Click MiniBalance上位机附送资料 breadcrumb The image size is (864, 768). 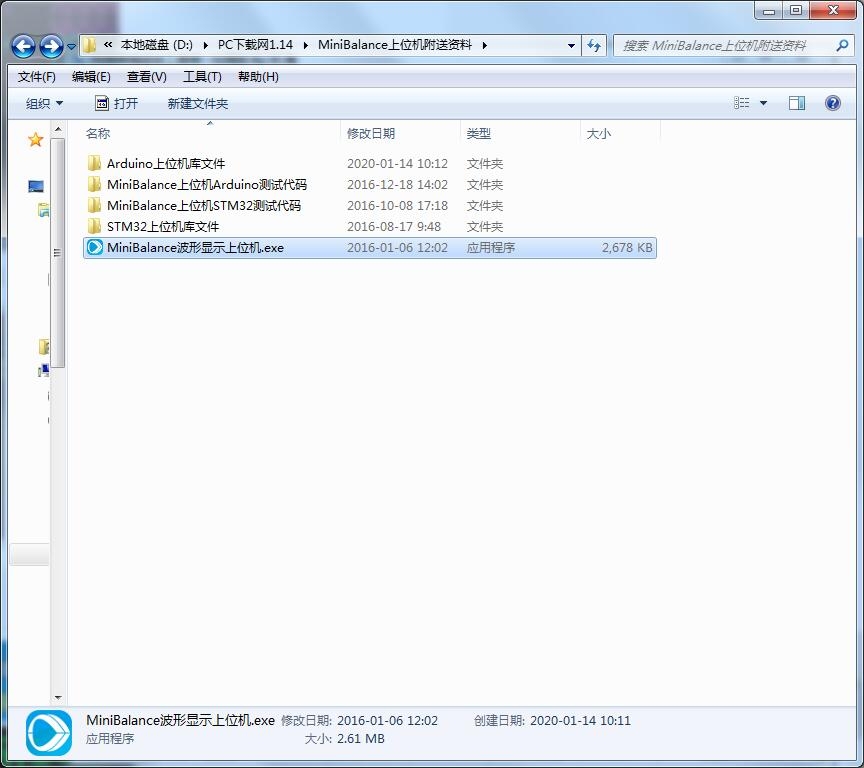click(395, 45)
